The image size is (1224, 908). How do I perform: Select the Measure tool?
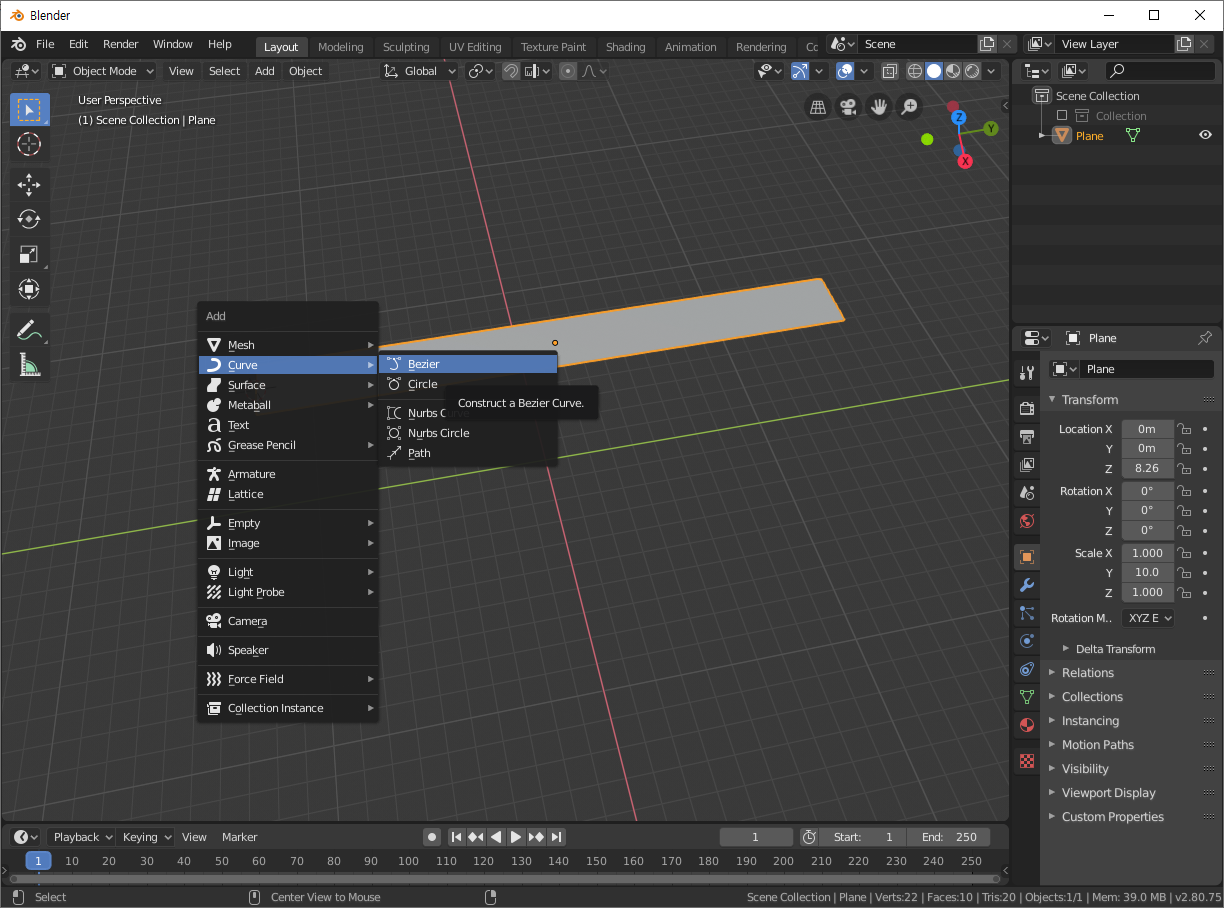pos(29,364)
